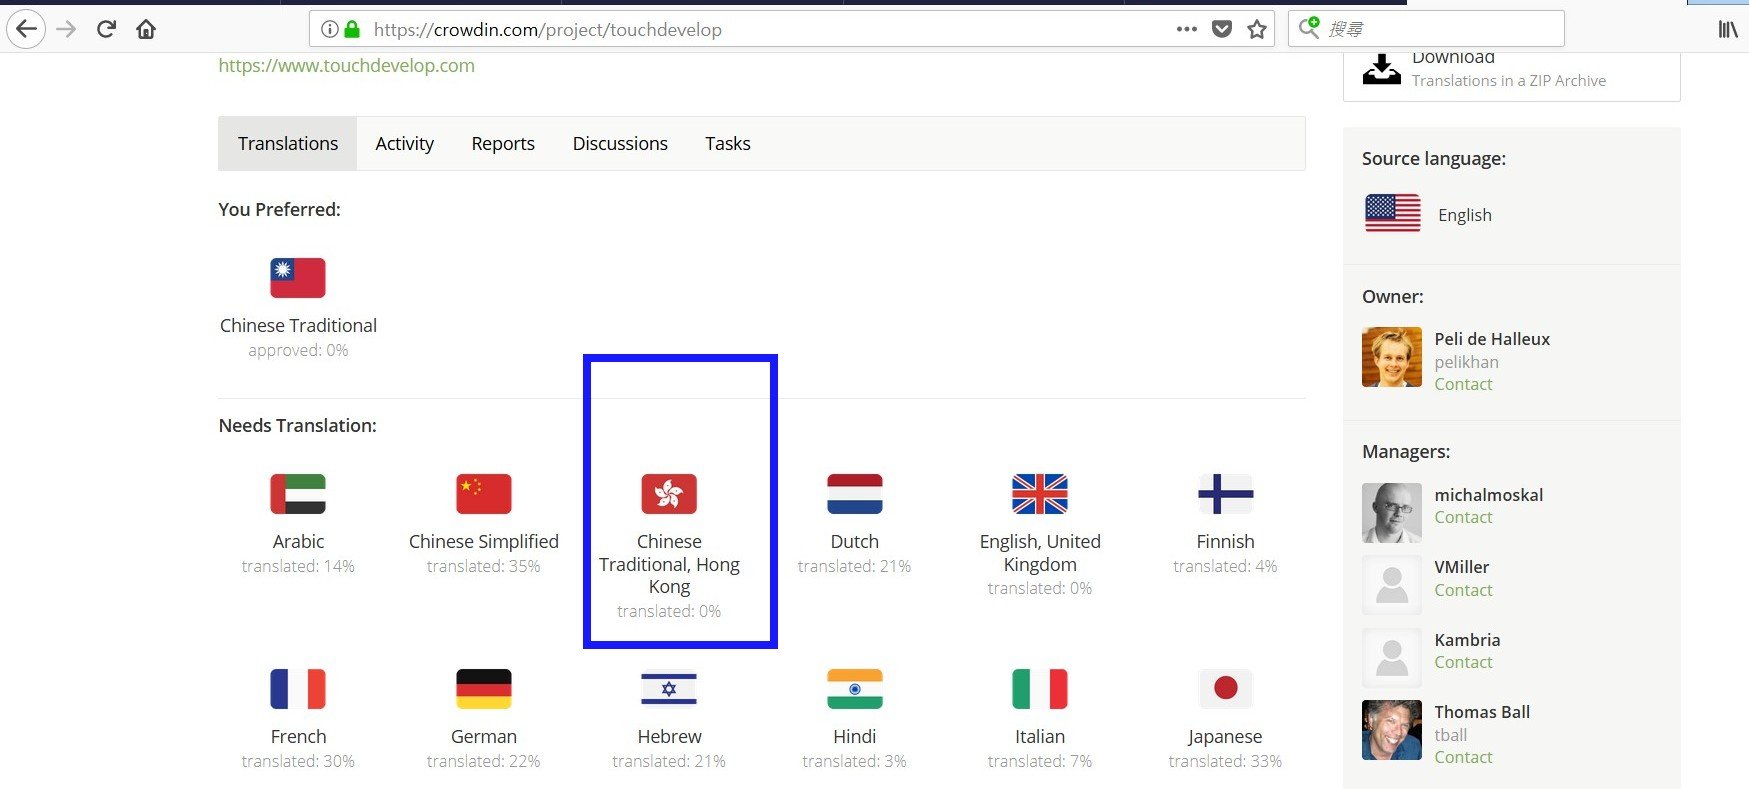Viewport: 1749px width, 789px height.
Task: Click the browser Forward arrow button
Action: [66, 29]
